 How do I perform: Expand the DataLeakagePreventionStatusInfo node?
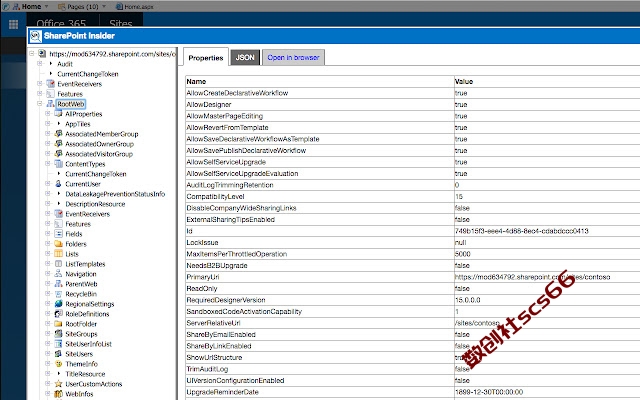point(48,194)
